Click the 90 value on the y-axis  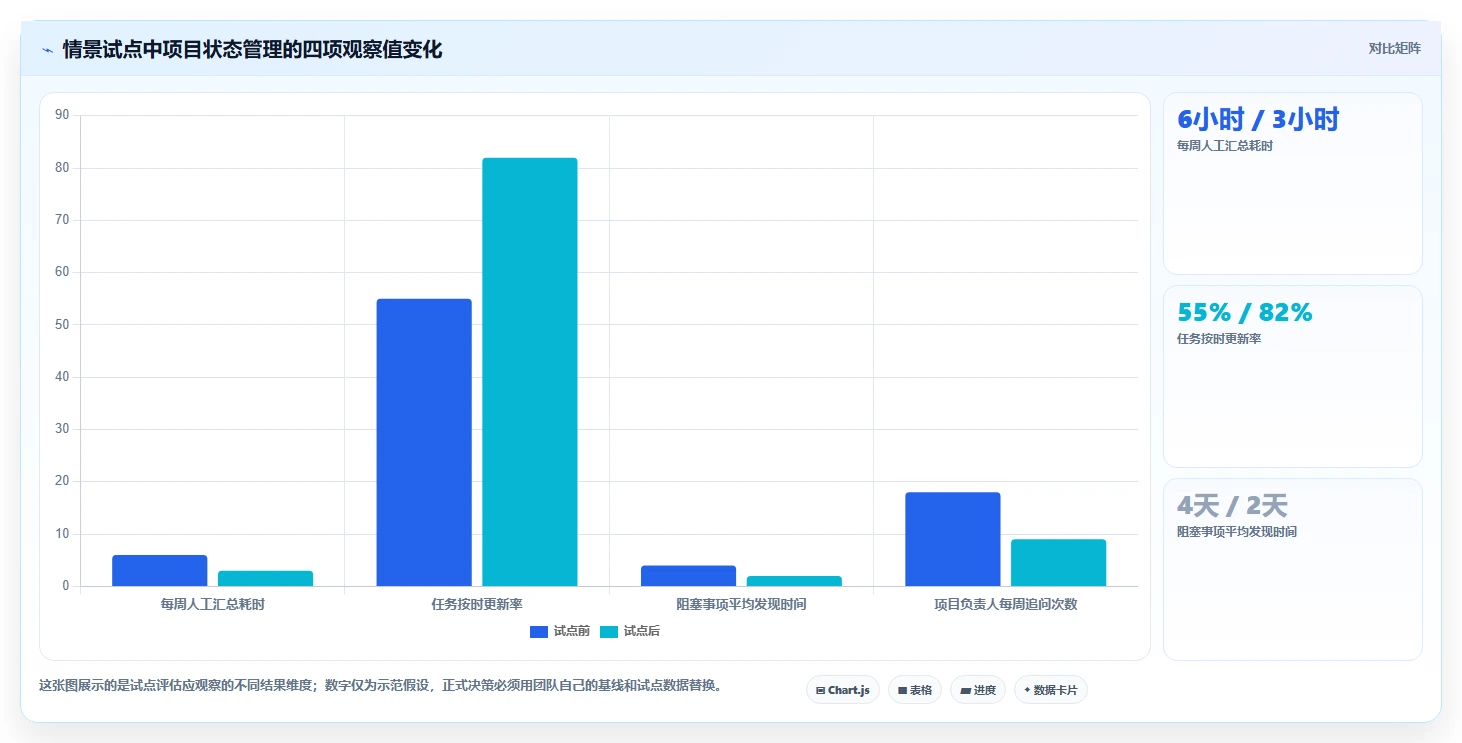(62, 115)
